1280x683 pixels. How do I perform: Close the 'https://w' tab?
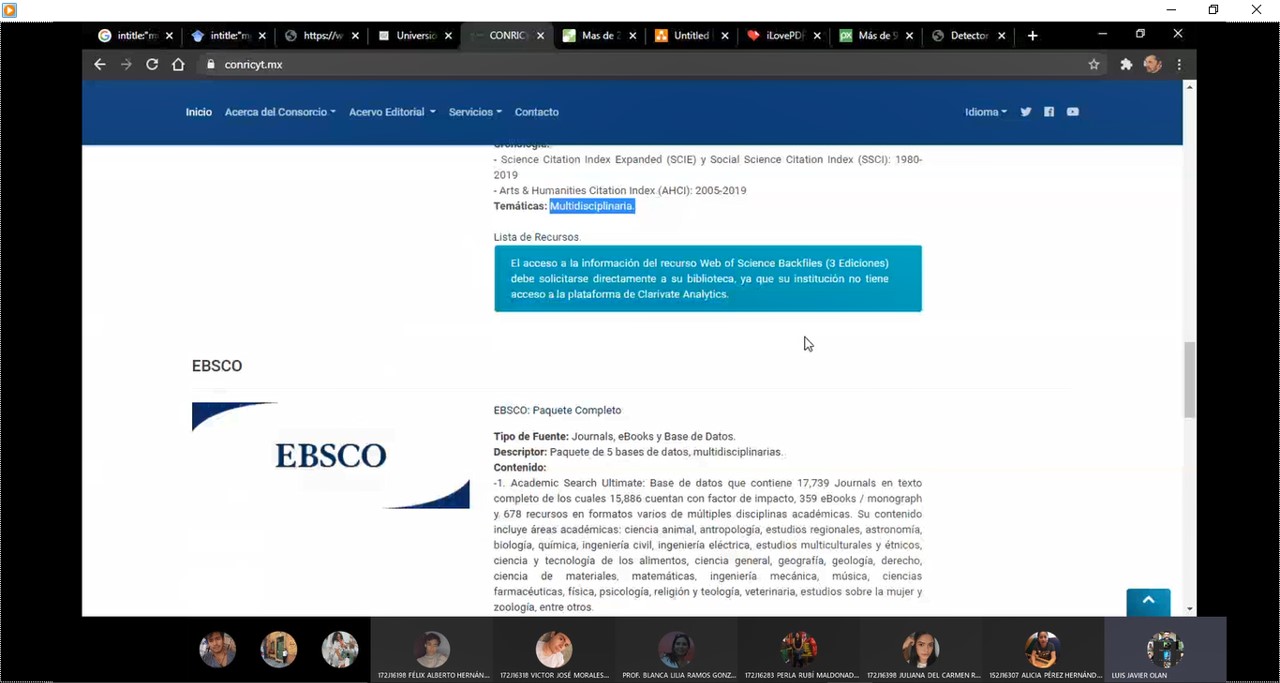(x=355, y=35)
